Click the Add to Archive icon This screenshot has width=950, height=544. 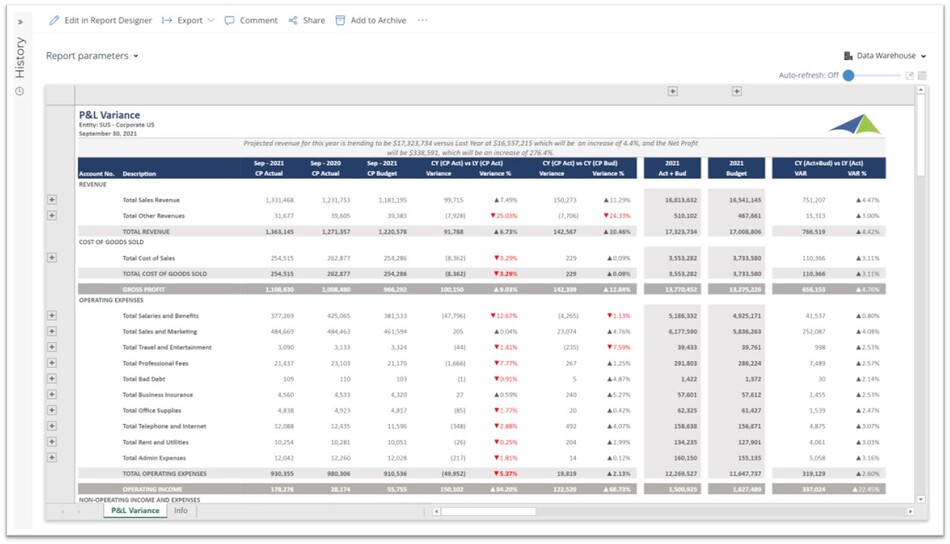340,20
